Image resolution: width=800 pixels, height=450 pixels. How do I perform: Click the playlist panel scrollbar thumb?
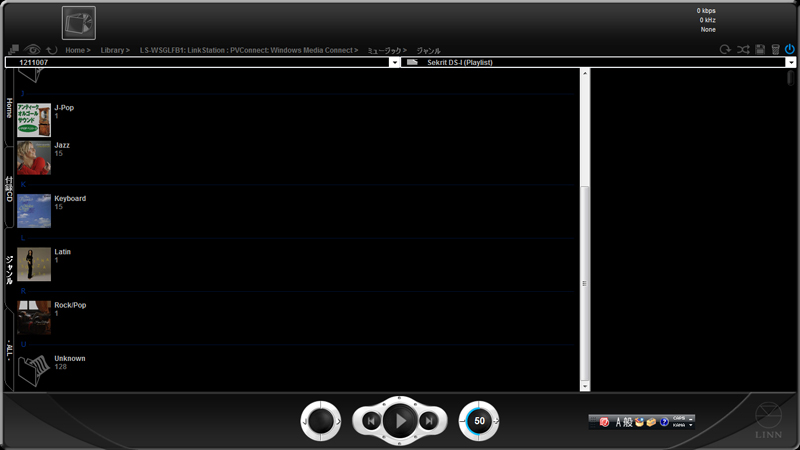pyautogui.click(x=790, y=78)
